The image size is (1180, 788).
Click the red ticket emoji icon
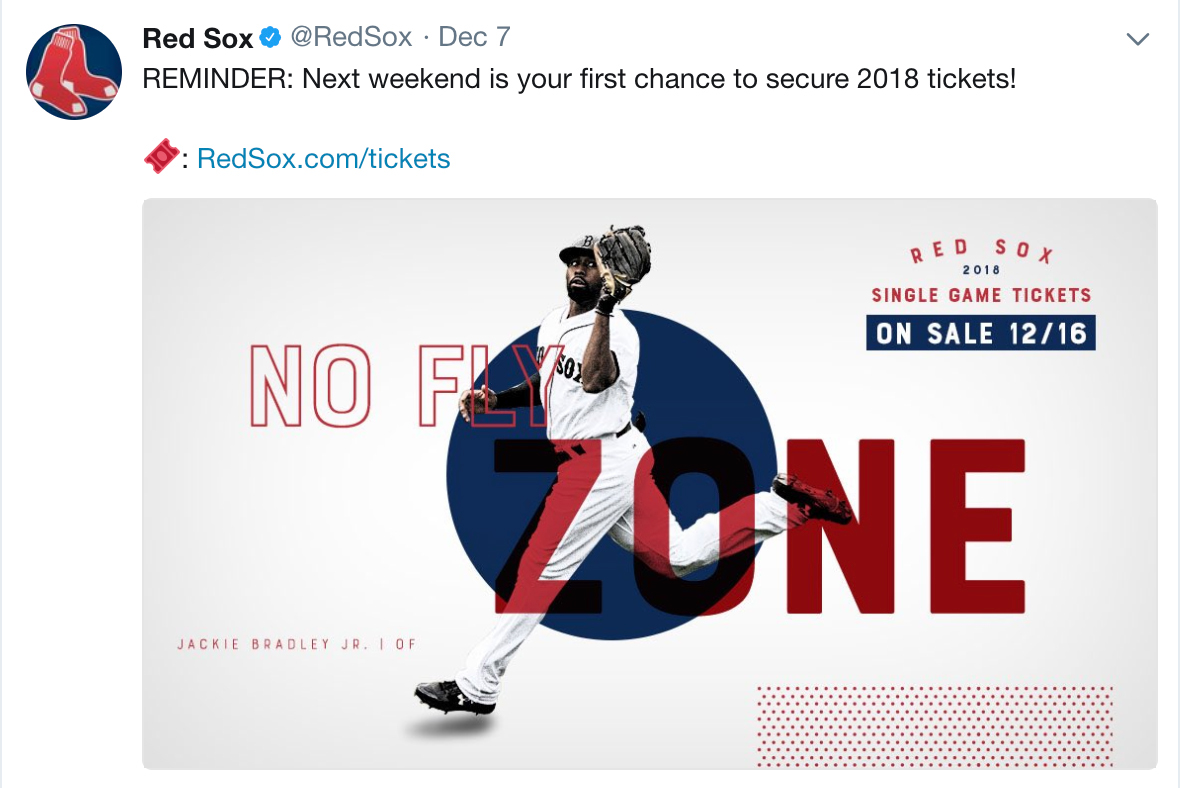coord(161,157)
